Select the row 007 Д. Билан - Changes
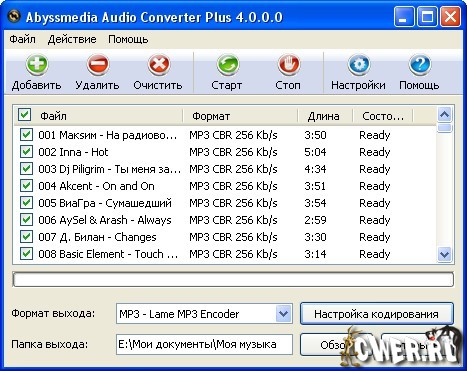 [225, 237]
